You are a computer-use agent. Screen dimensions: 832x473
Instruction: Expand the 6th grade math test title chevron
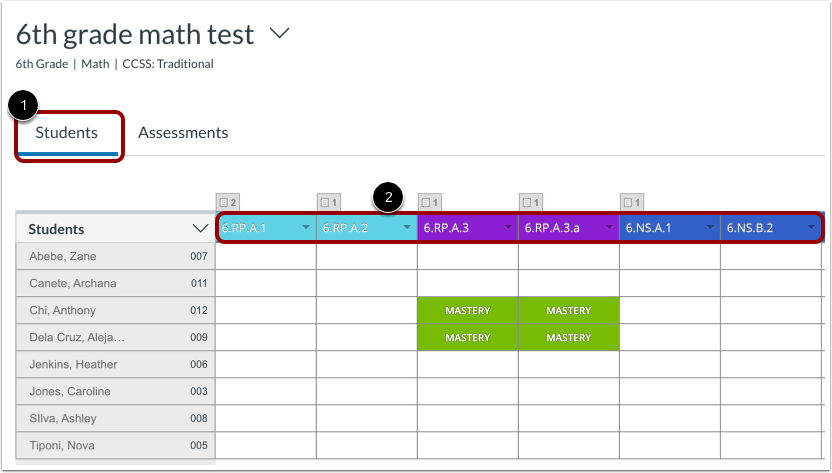(x=279, y=33)
